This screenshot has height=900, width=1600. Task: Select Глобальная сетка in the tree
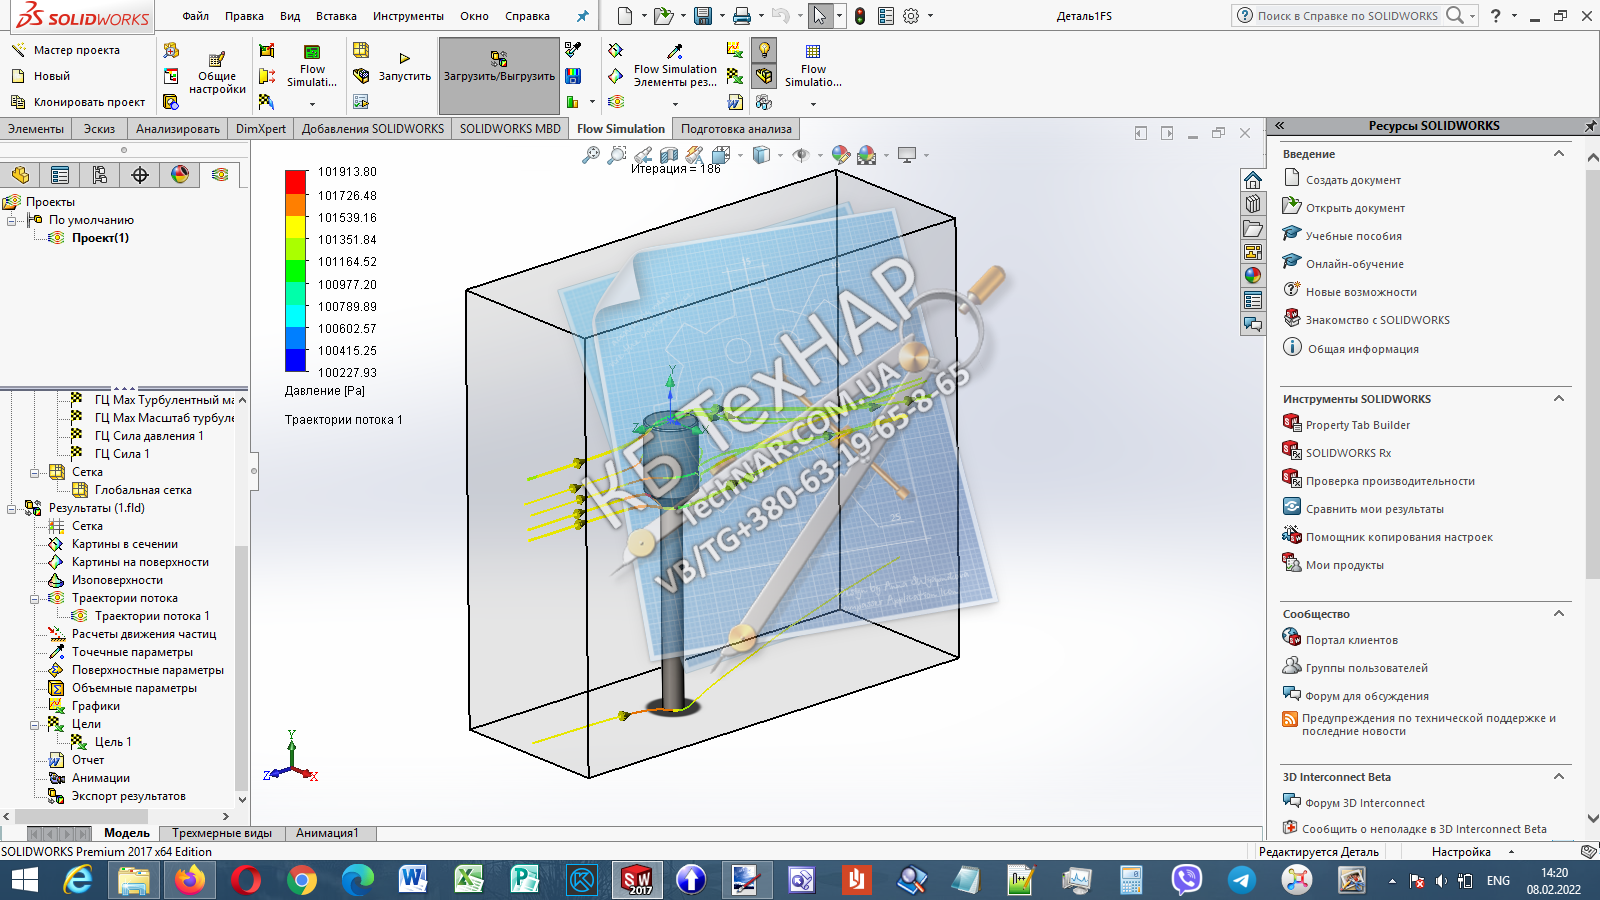(x=143, y=490)
